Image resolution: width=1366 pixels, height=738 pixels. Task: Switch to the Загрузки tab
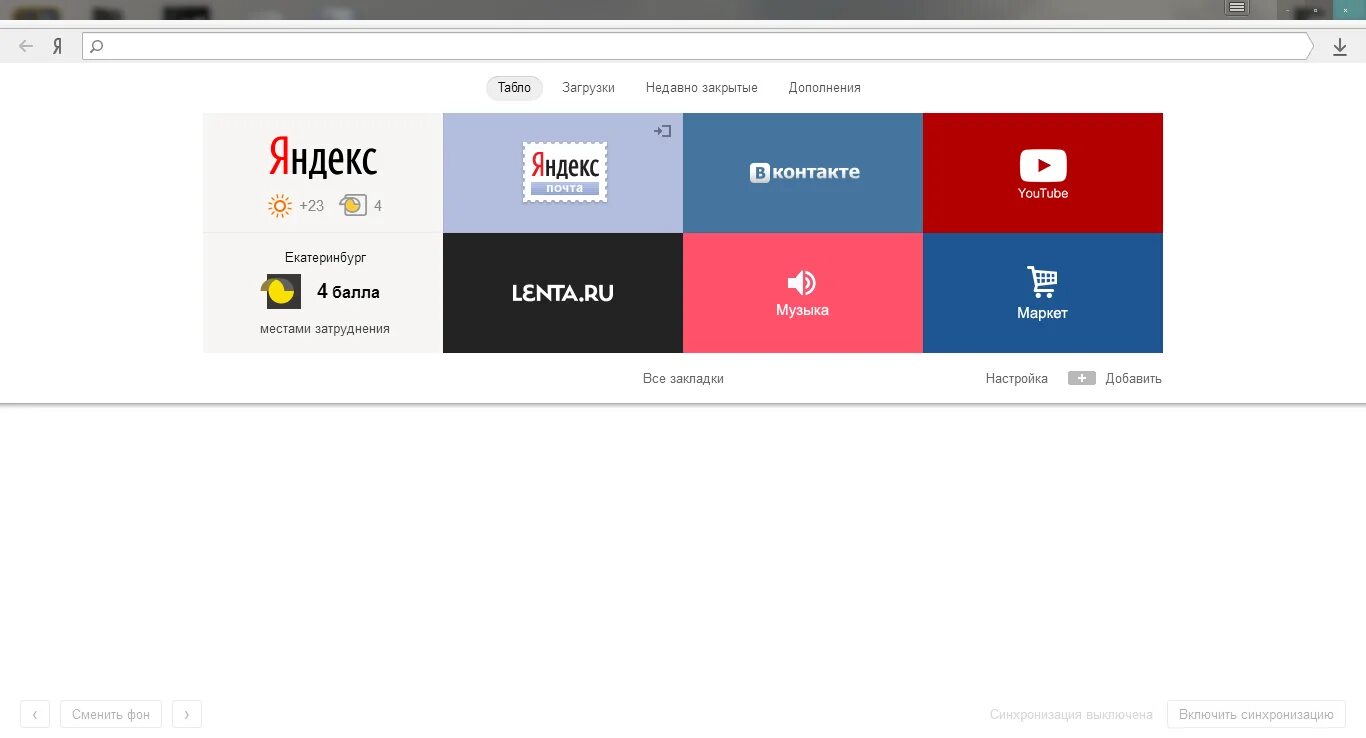[x=588, y=88]
